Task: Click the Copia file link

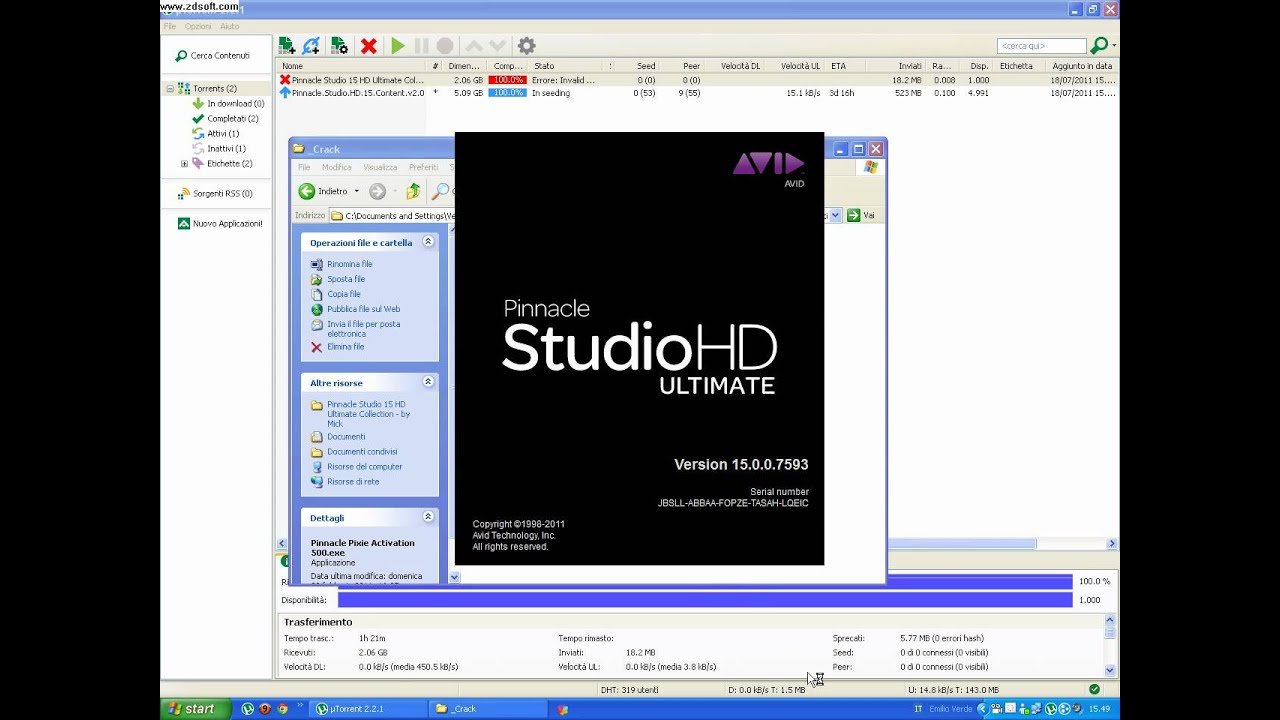Action: (344, 295)
